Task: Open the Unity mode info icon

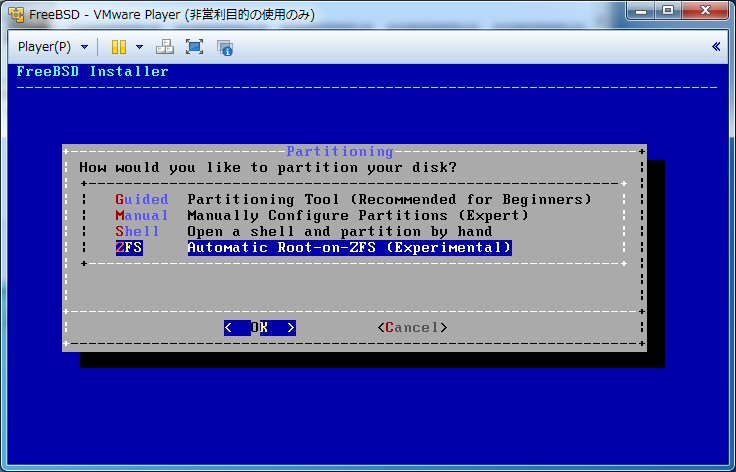Action: (x=225, y=47)
